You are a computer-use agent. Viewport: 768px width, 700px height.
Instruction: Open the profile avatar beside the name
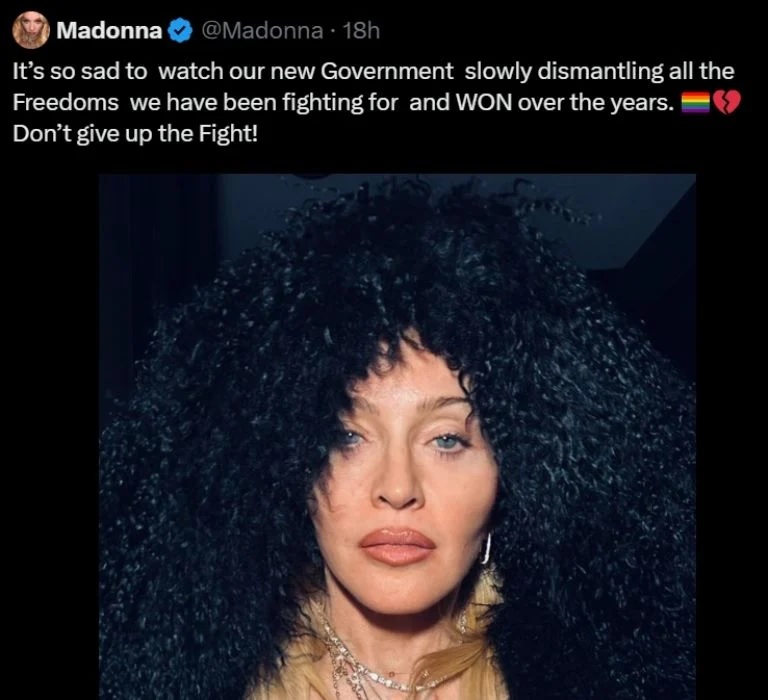click(30, 30)
